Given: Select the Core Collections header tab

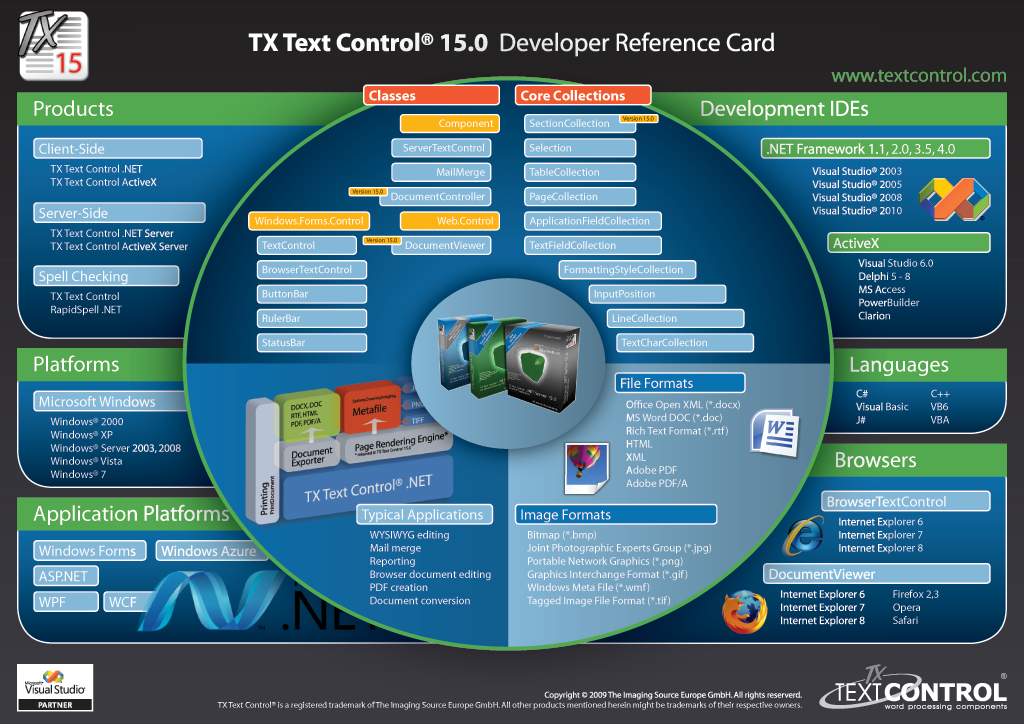Looking at the screenshot, I should point(583,95).
